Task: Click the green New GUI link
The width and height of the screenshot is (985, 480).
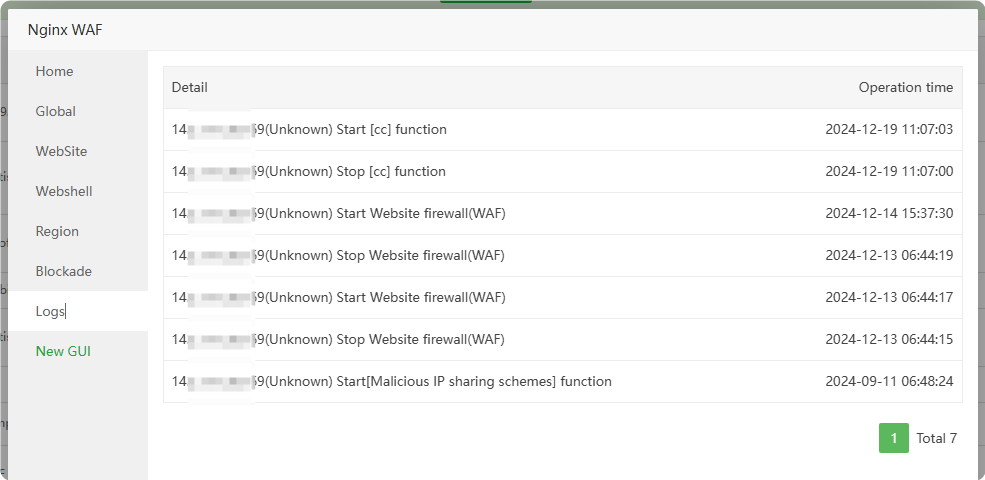Action: click(63, 352)
